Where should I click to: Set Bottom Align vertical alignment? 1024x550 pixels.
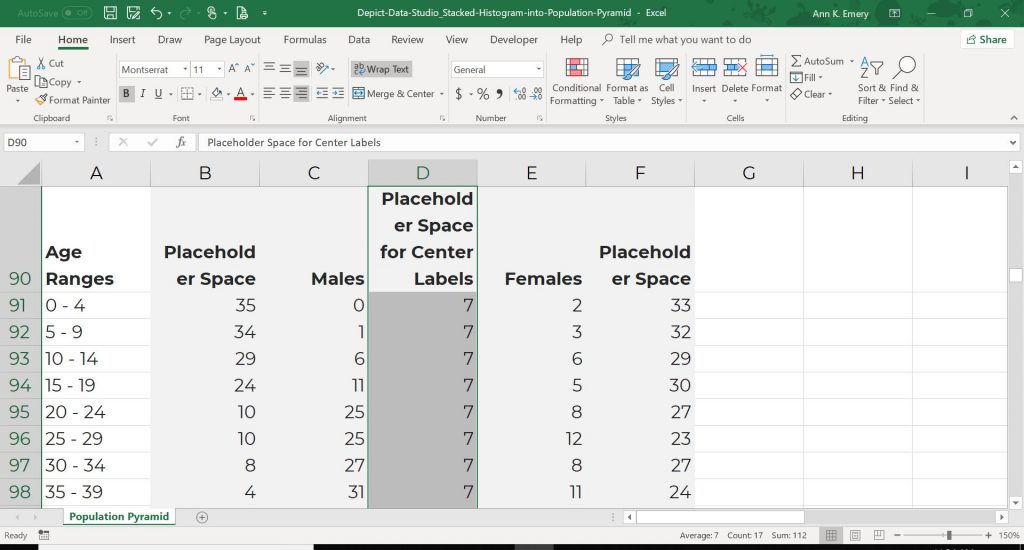(301, 69)
